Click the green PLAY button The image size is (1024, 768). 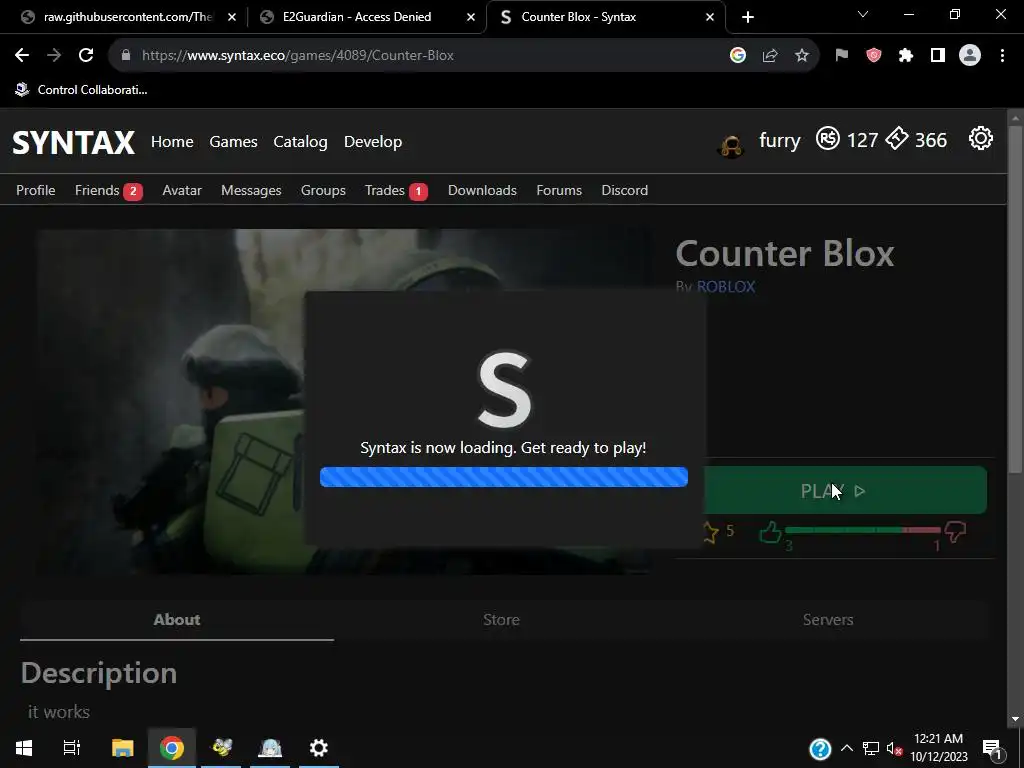(846, 490)
